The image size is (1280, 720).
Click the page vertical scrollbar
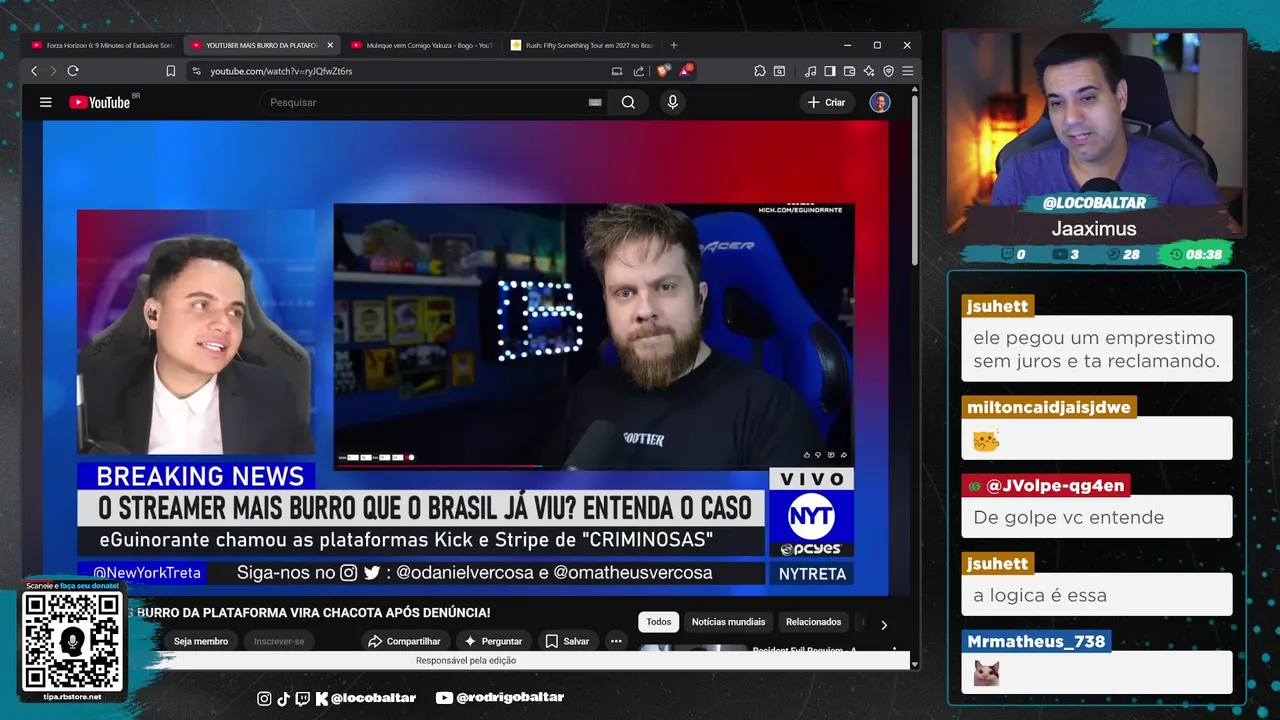pos(914,180)
